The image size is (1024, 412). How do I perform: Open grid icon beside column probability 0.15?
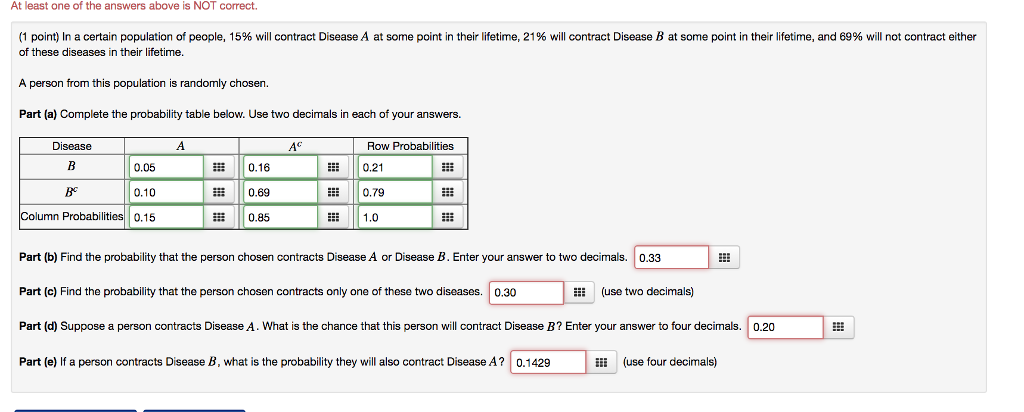point(217,217)
